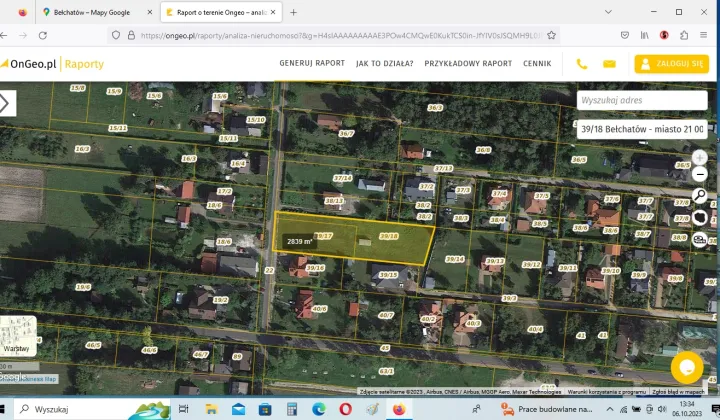Bookmark this page with star icon
Viewport: 720px width, 420px height.
(551, 35)
